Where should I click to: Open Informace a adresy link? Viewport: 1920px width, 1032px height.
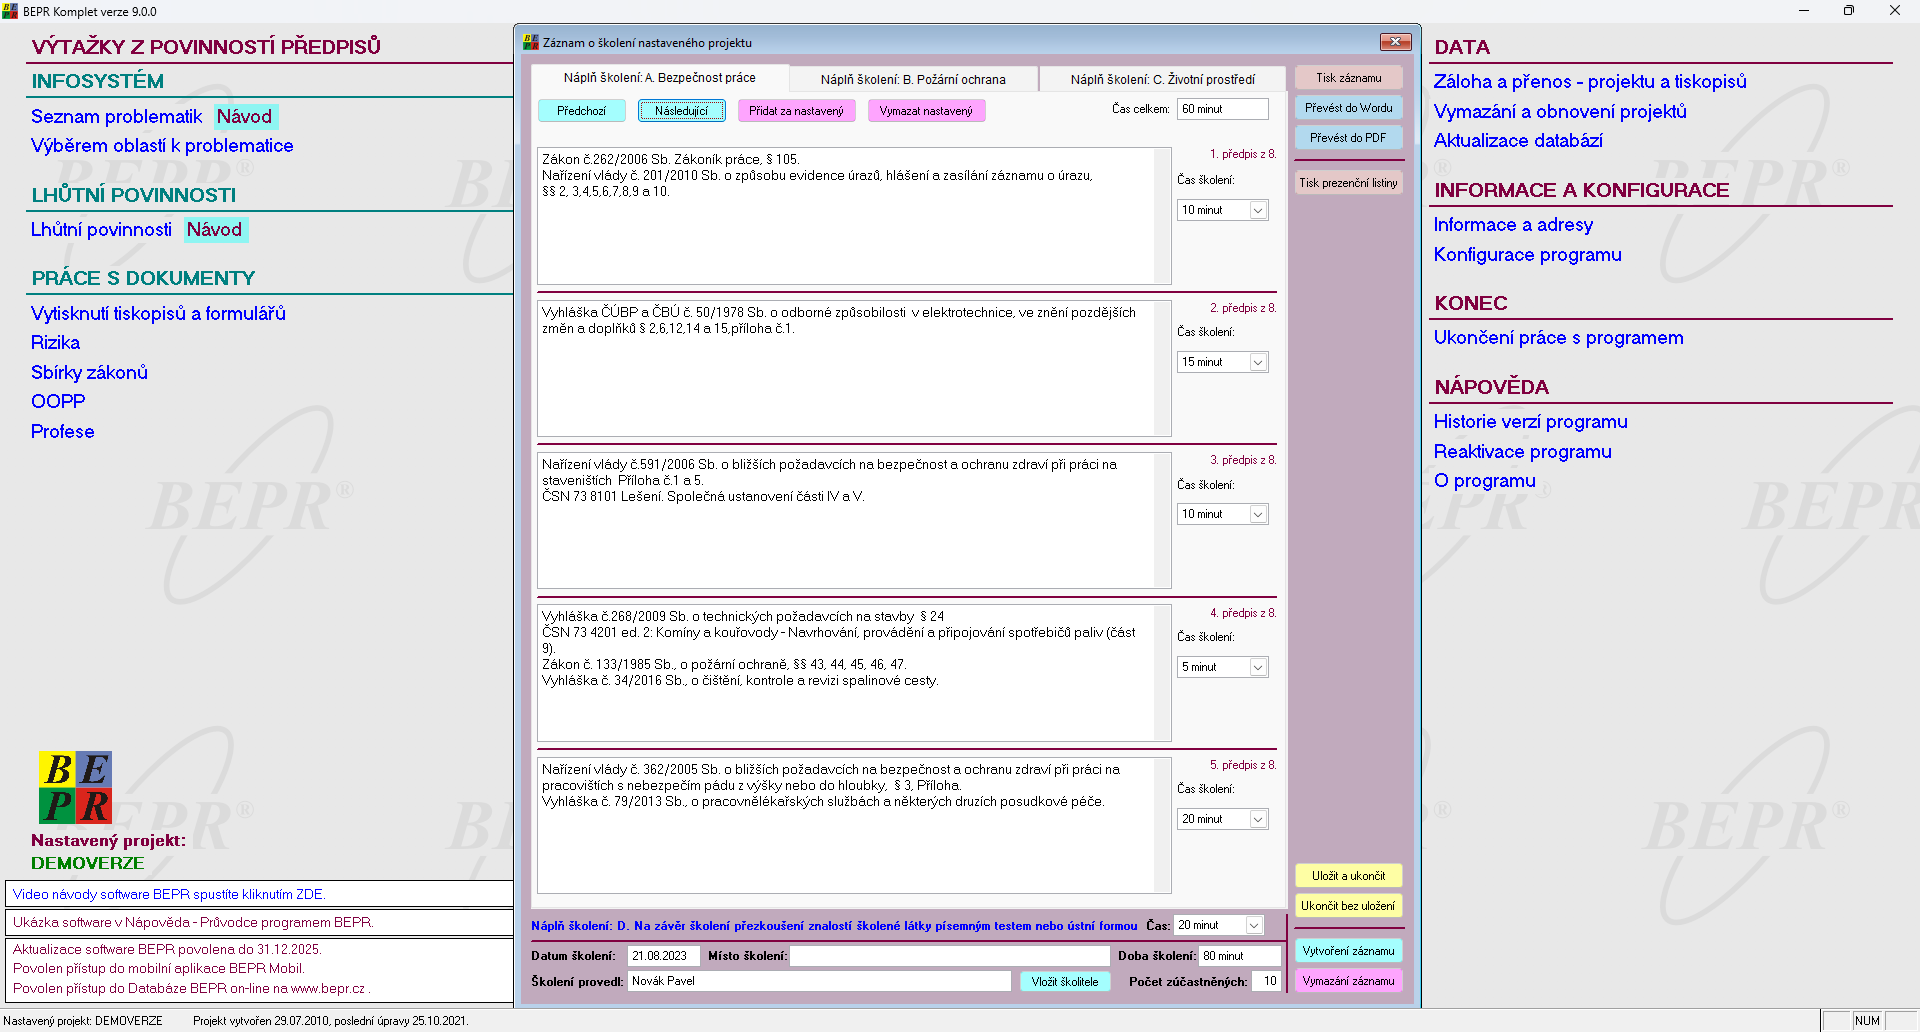tap(1513, 225)
